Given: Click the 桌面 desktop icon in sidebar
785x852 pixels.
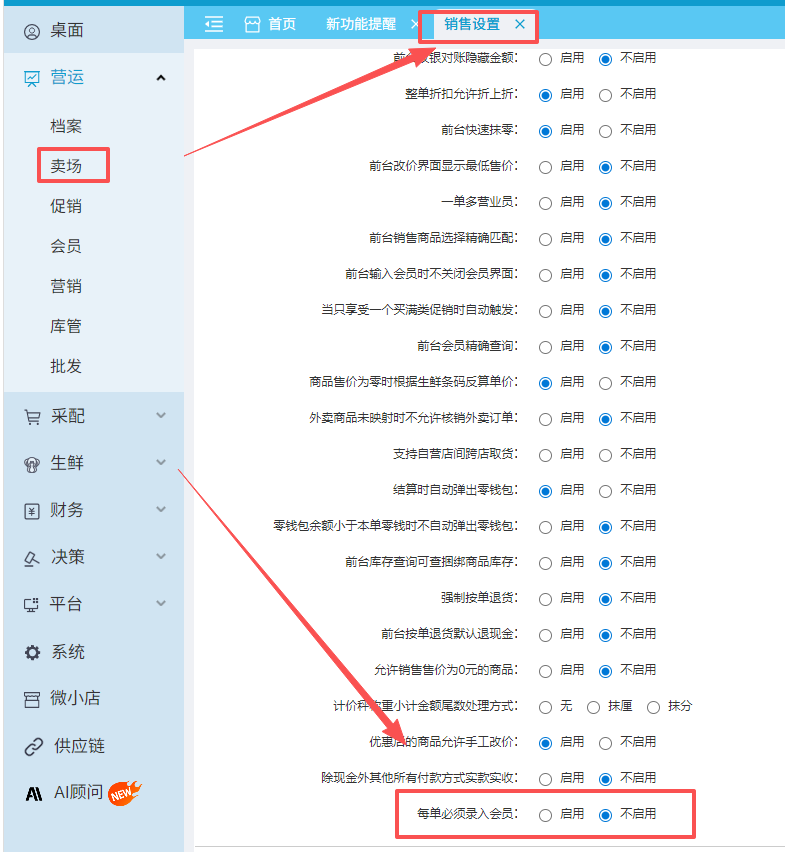Looking at the screenshot, I should (32, 32).
